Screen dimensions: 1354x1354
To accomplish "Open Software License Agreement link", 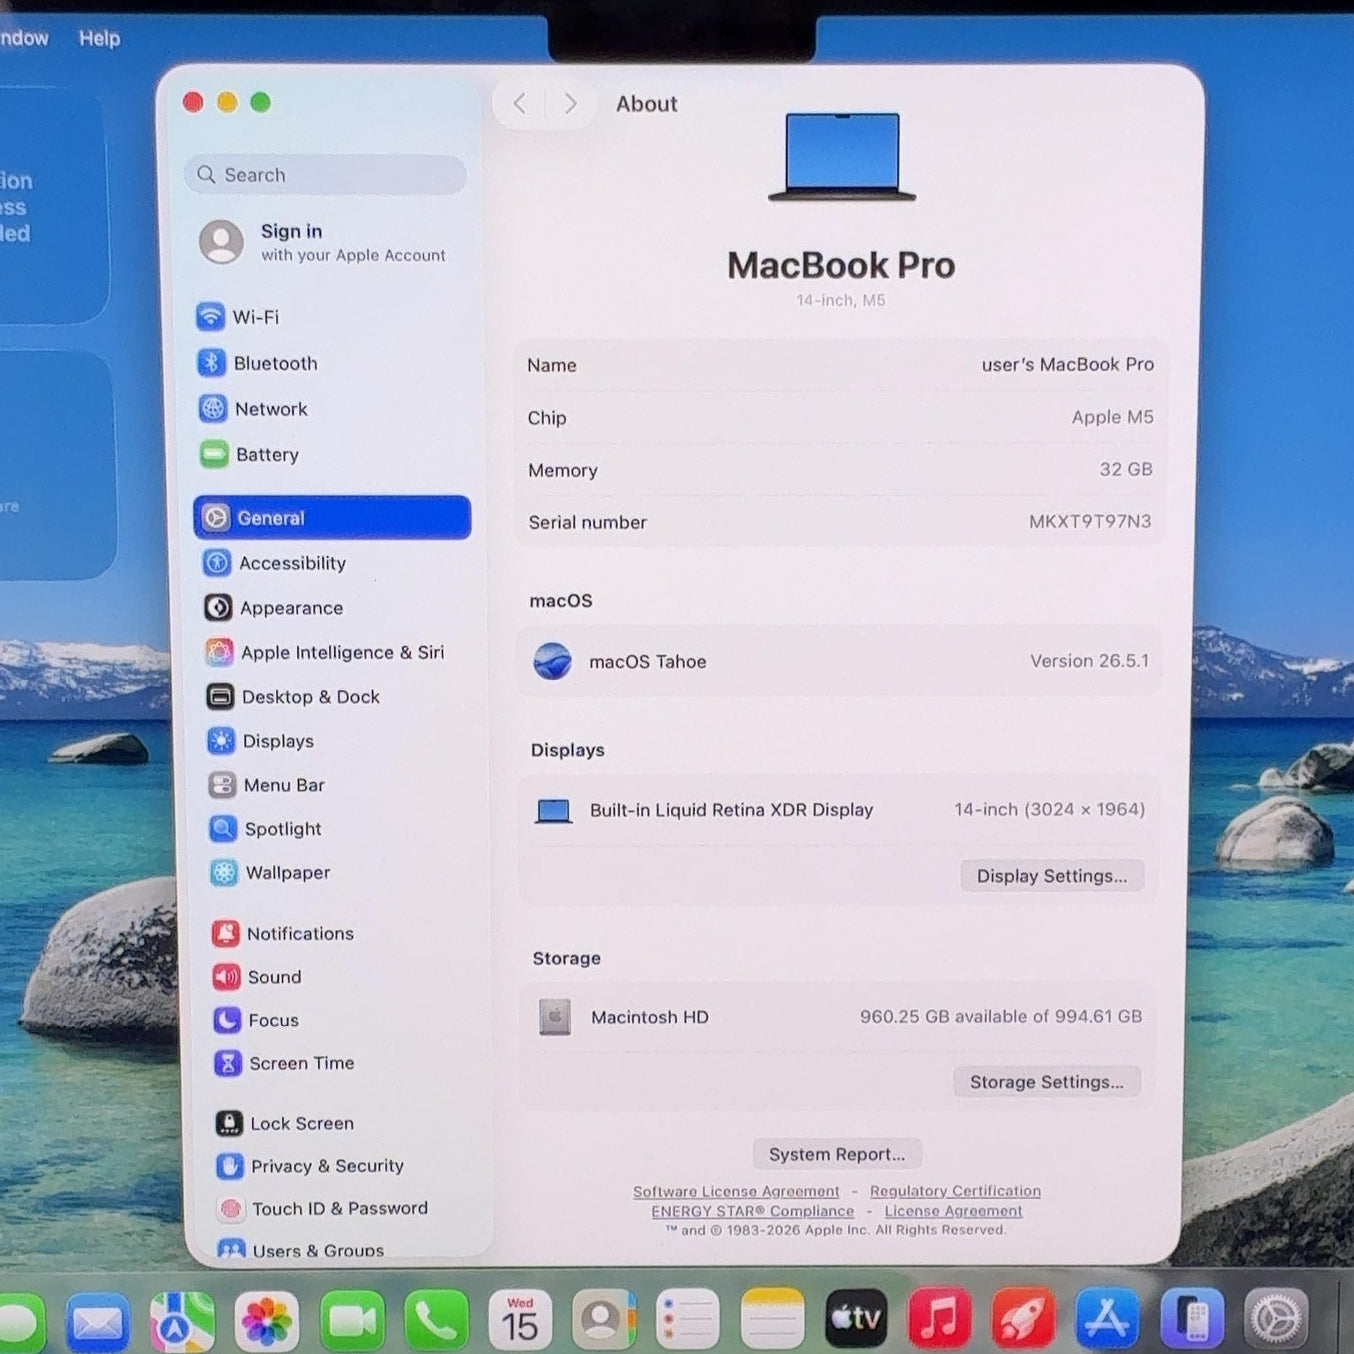I will (736, 1191).
